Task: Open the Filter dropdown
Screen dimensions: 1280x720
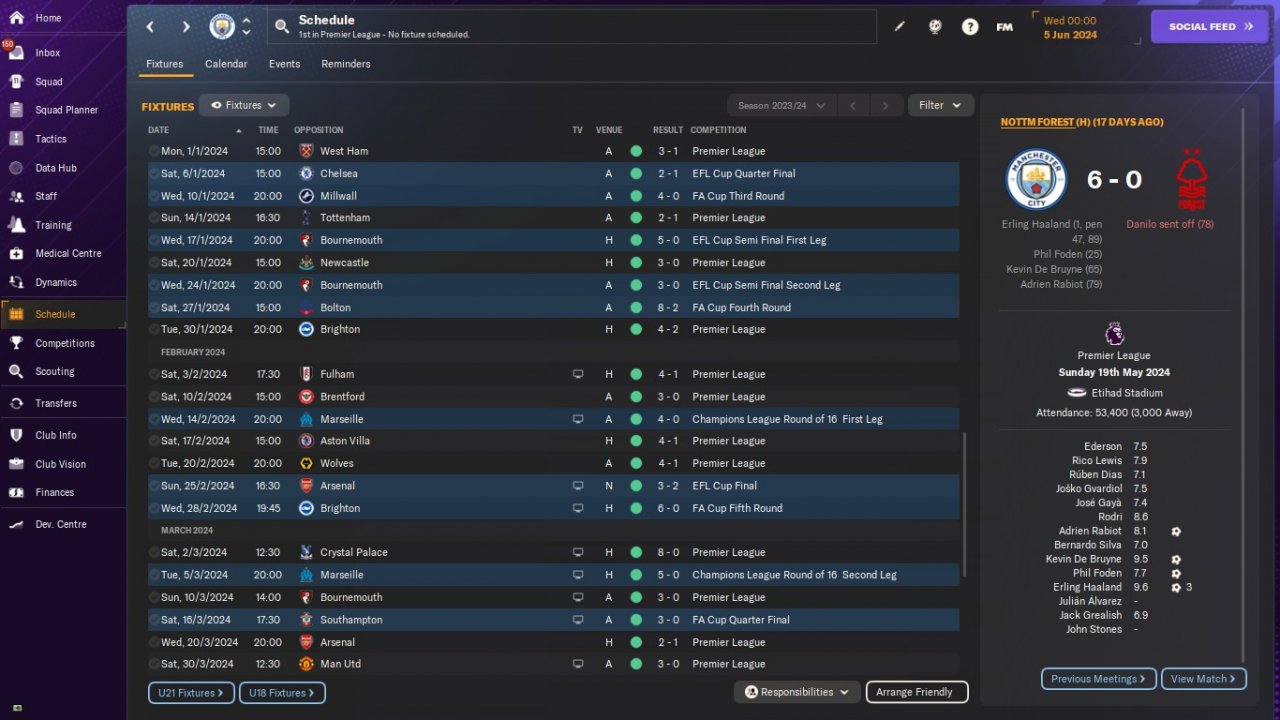Action: (940, 105)
